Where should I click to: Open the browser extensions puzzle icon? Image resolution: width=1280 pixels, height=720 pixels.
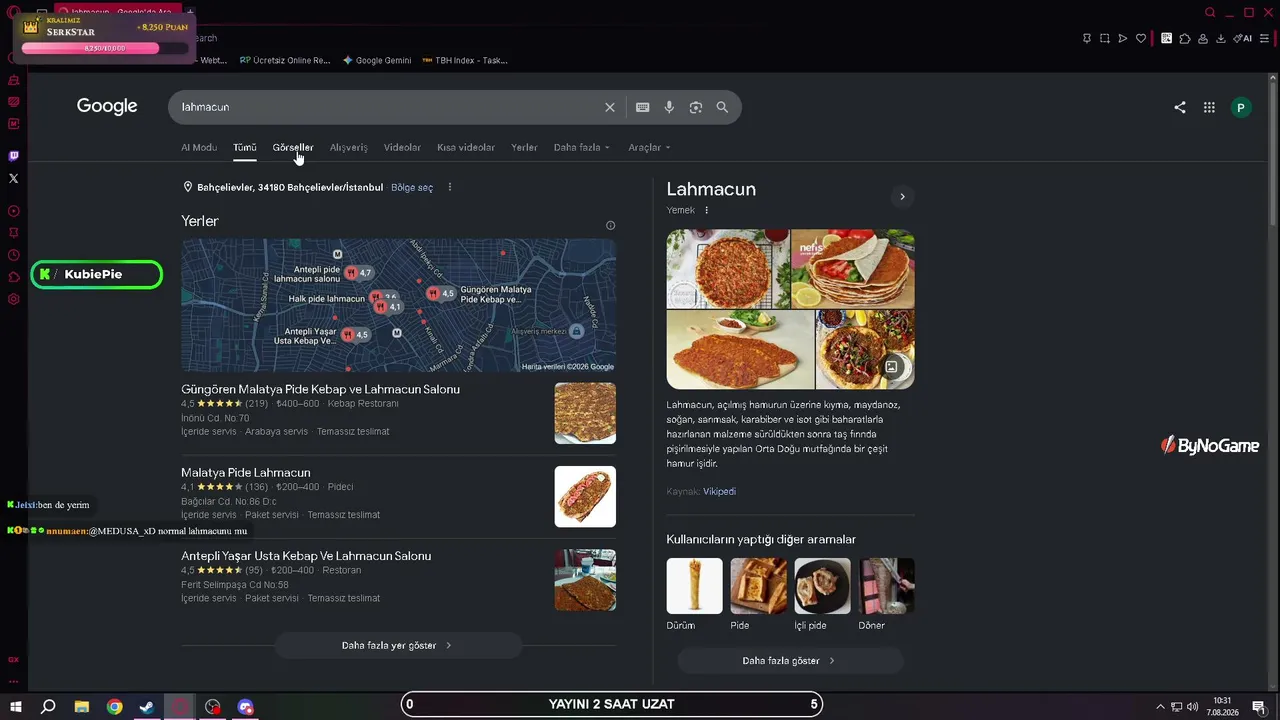1185,38
